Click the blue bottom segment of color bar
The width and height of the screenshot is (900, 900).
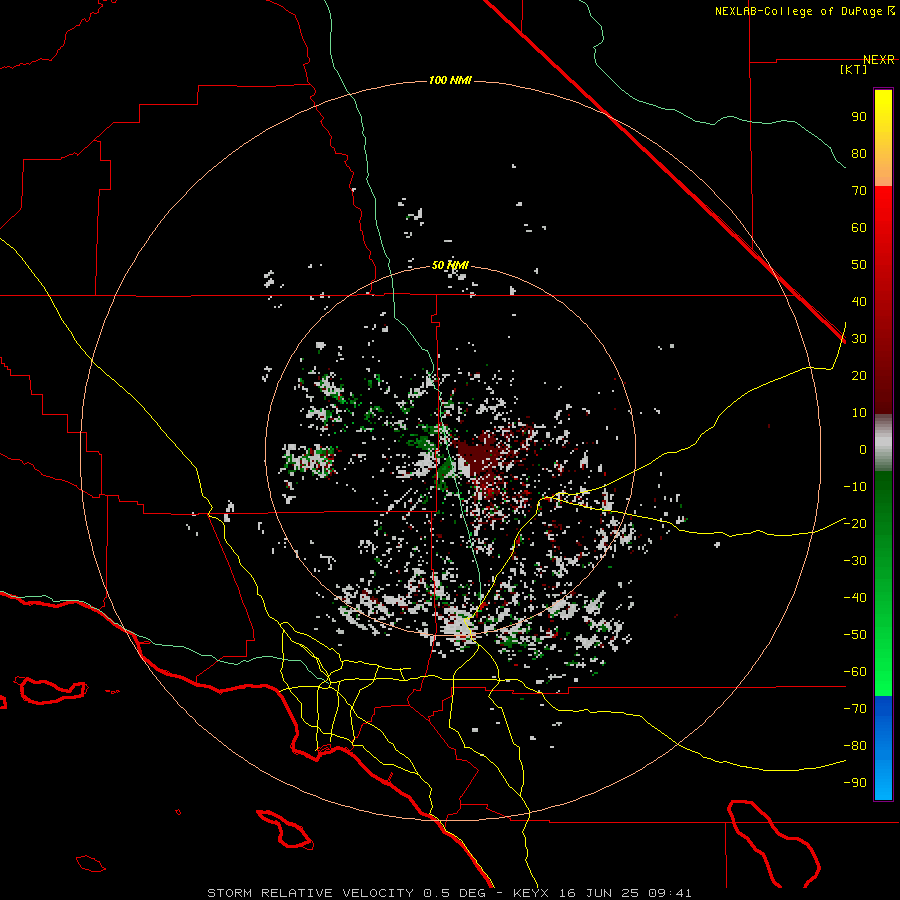(883, 748)
